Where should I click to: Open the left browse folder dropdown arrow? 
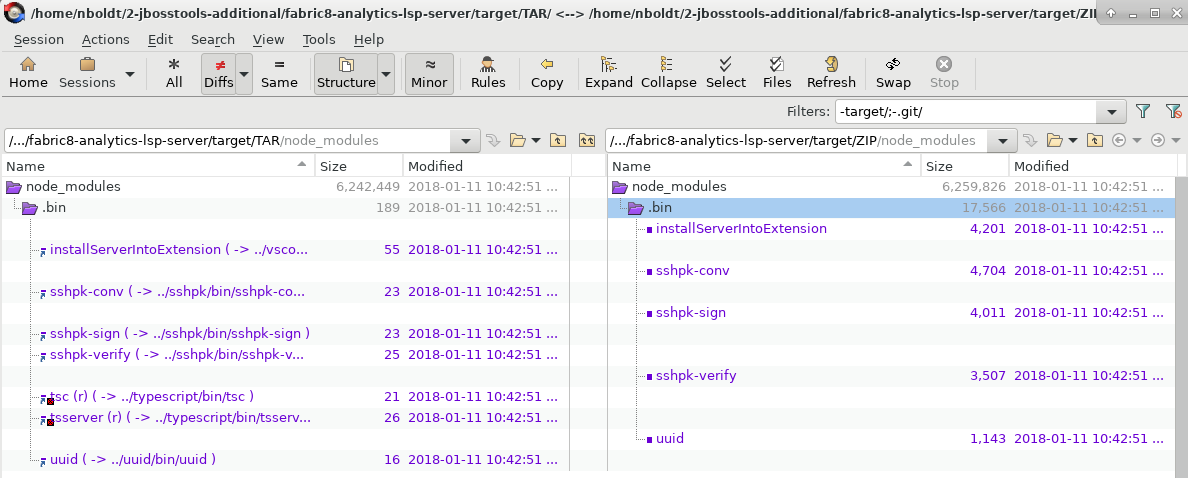536,141
